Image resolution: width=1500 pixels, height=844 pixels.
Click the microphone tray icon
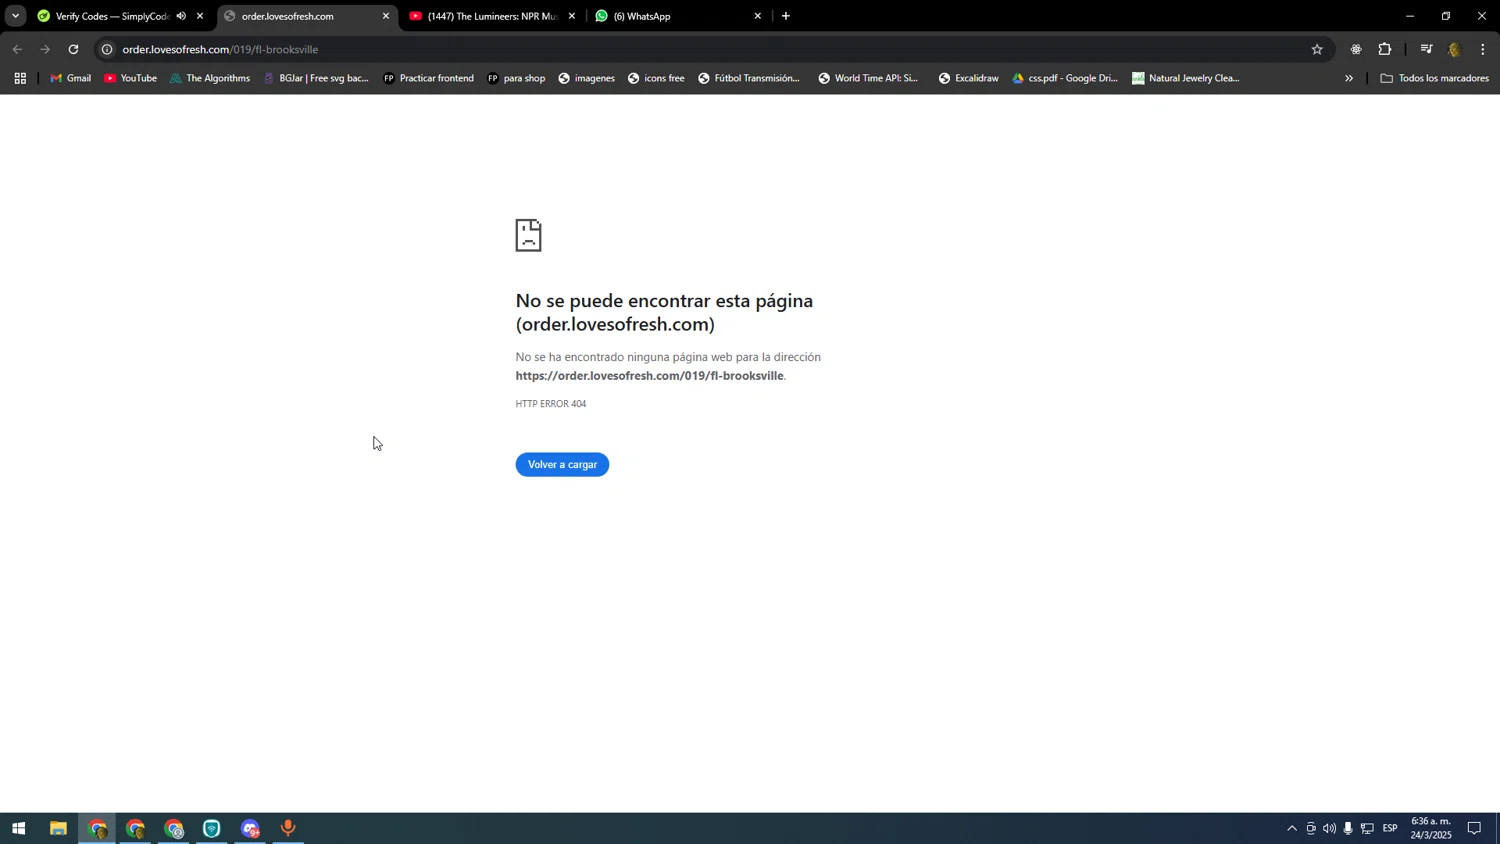(x=1348, y=829)
